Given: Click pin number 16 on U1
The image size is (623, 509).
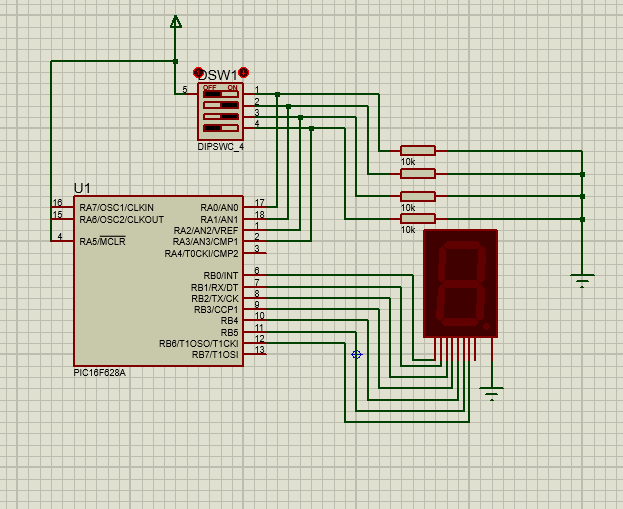Looking at the screenshot, I should tap(58, 203).
